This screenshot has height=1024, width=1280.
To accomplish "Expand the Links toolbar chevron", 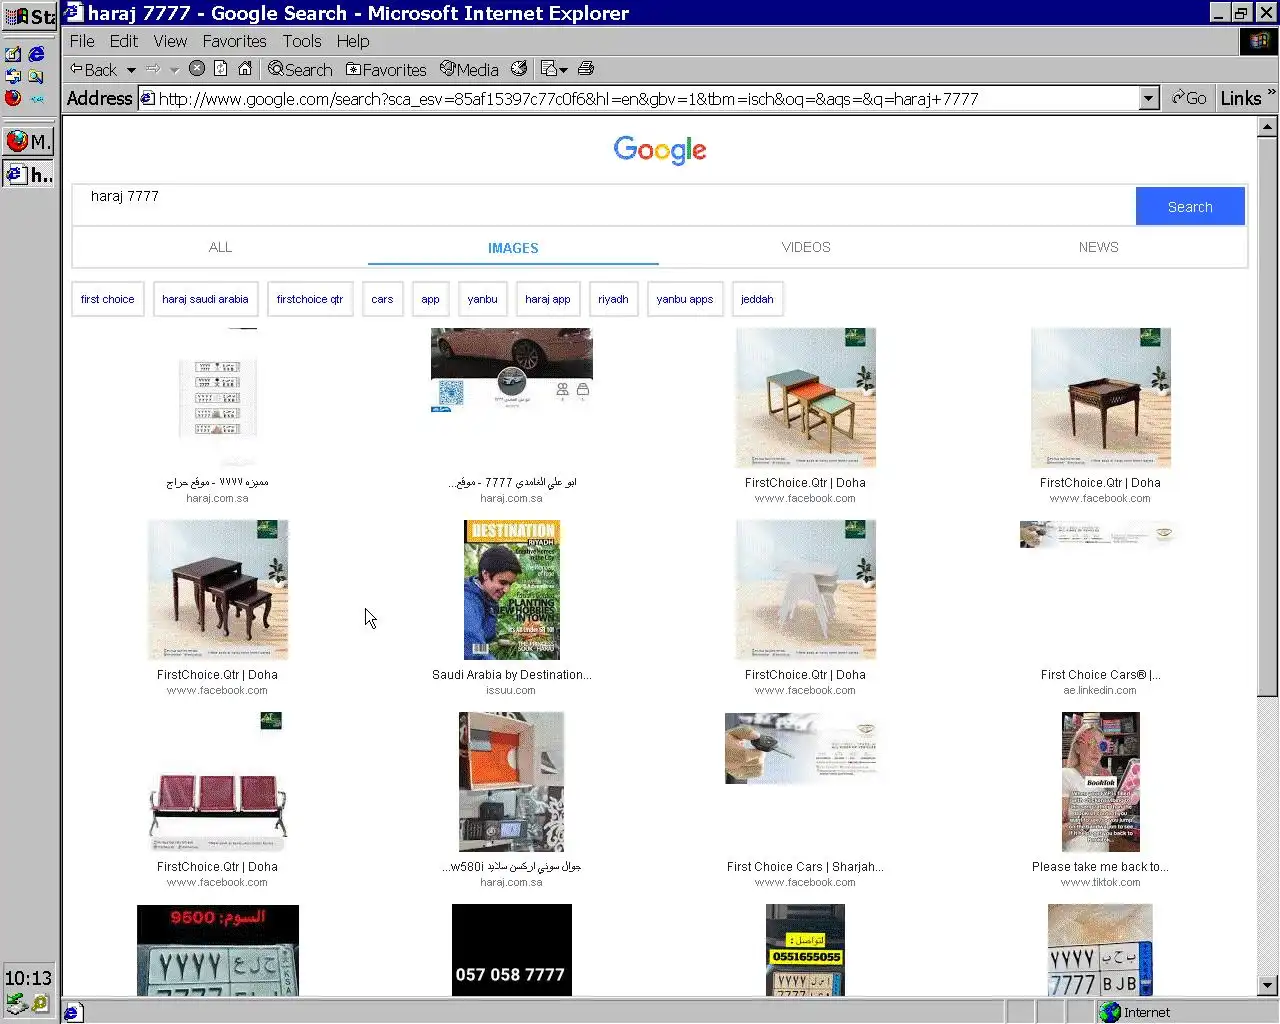I will pos(1271,93).
